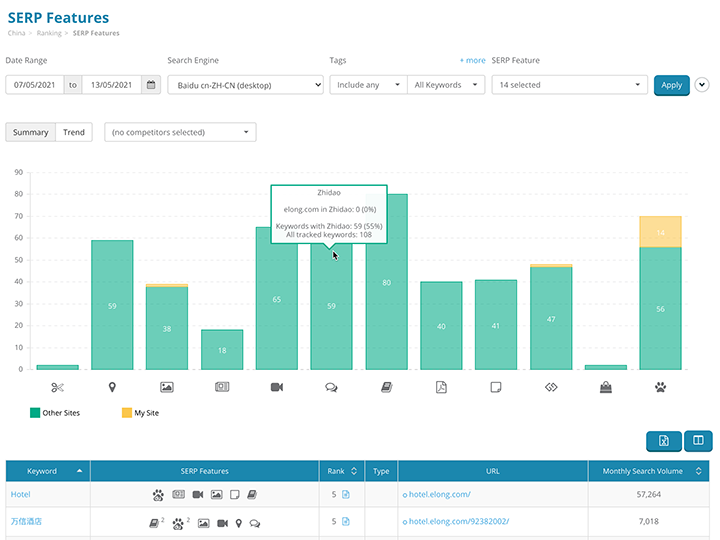This screenshot has width=720, height=540.
Task: Select the Summary tab
Action: [x=31, y=132]
